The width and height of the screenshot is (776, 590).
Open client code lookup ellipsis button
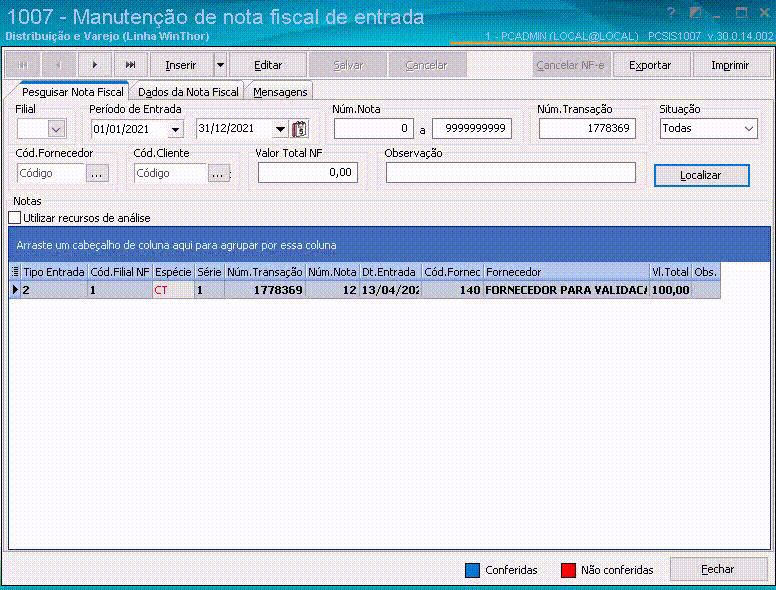[218, 174]
